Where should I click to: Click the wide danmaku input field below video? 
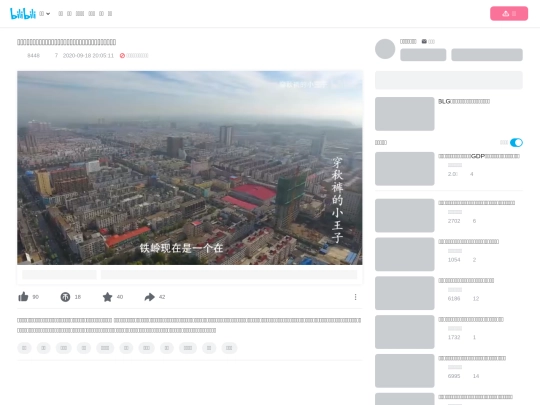pyautogui.click(x=229, y=274)
